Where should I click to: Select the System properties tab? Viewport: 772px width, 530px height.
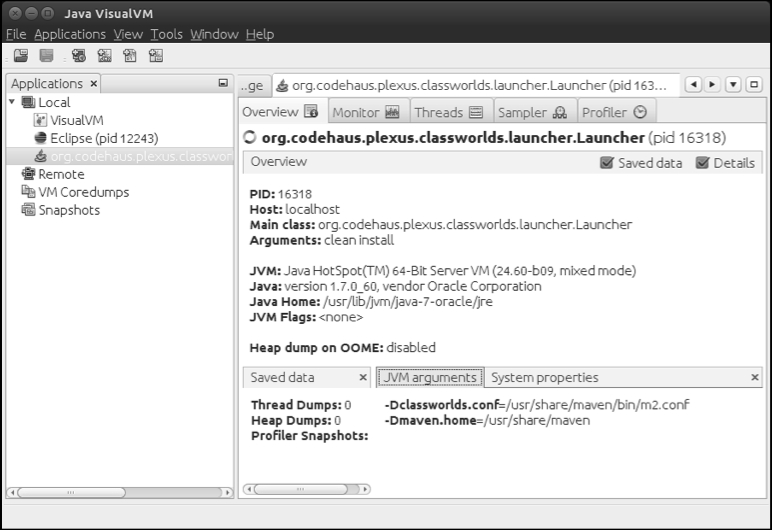[x=545, y=377]
